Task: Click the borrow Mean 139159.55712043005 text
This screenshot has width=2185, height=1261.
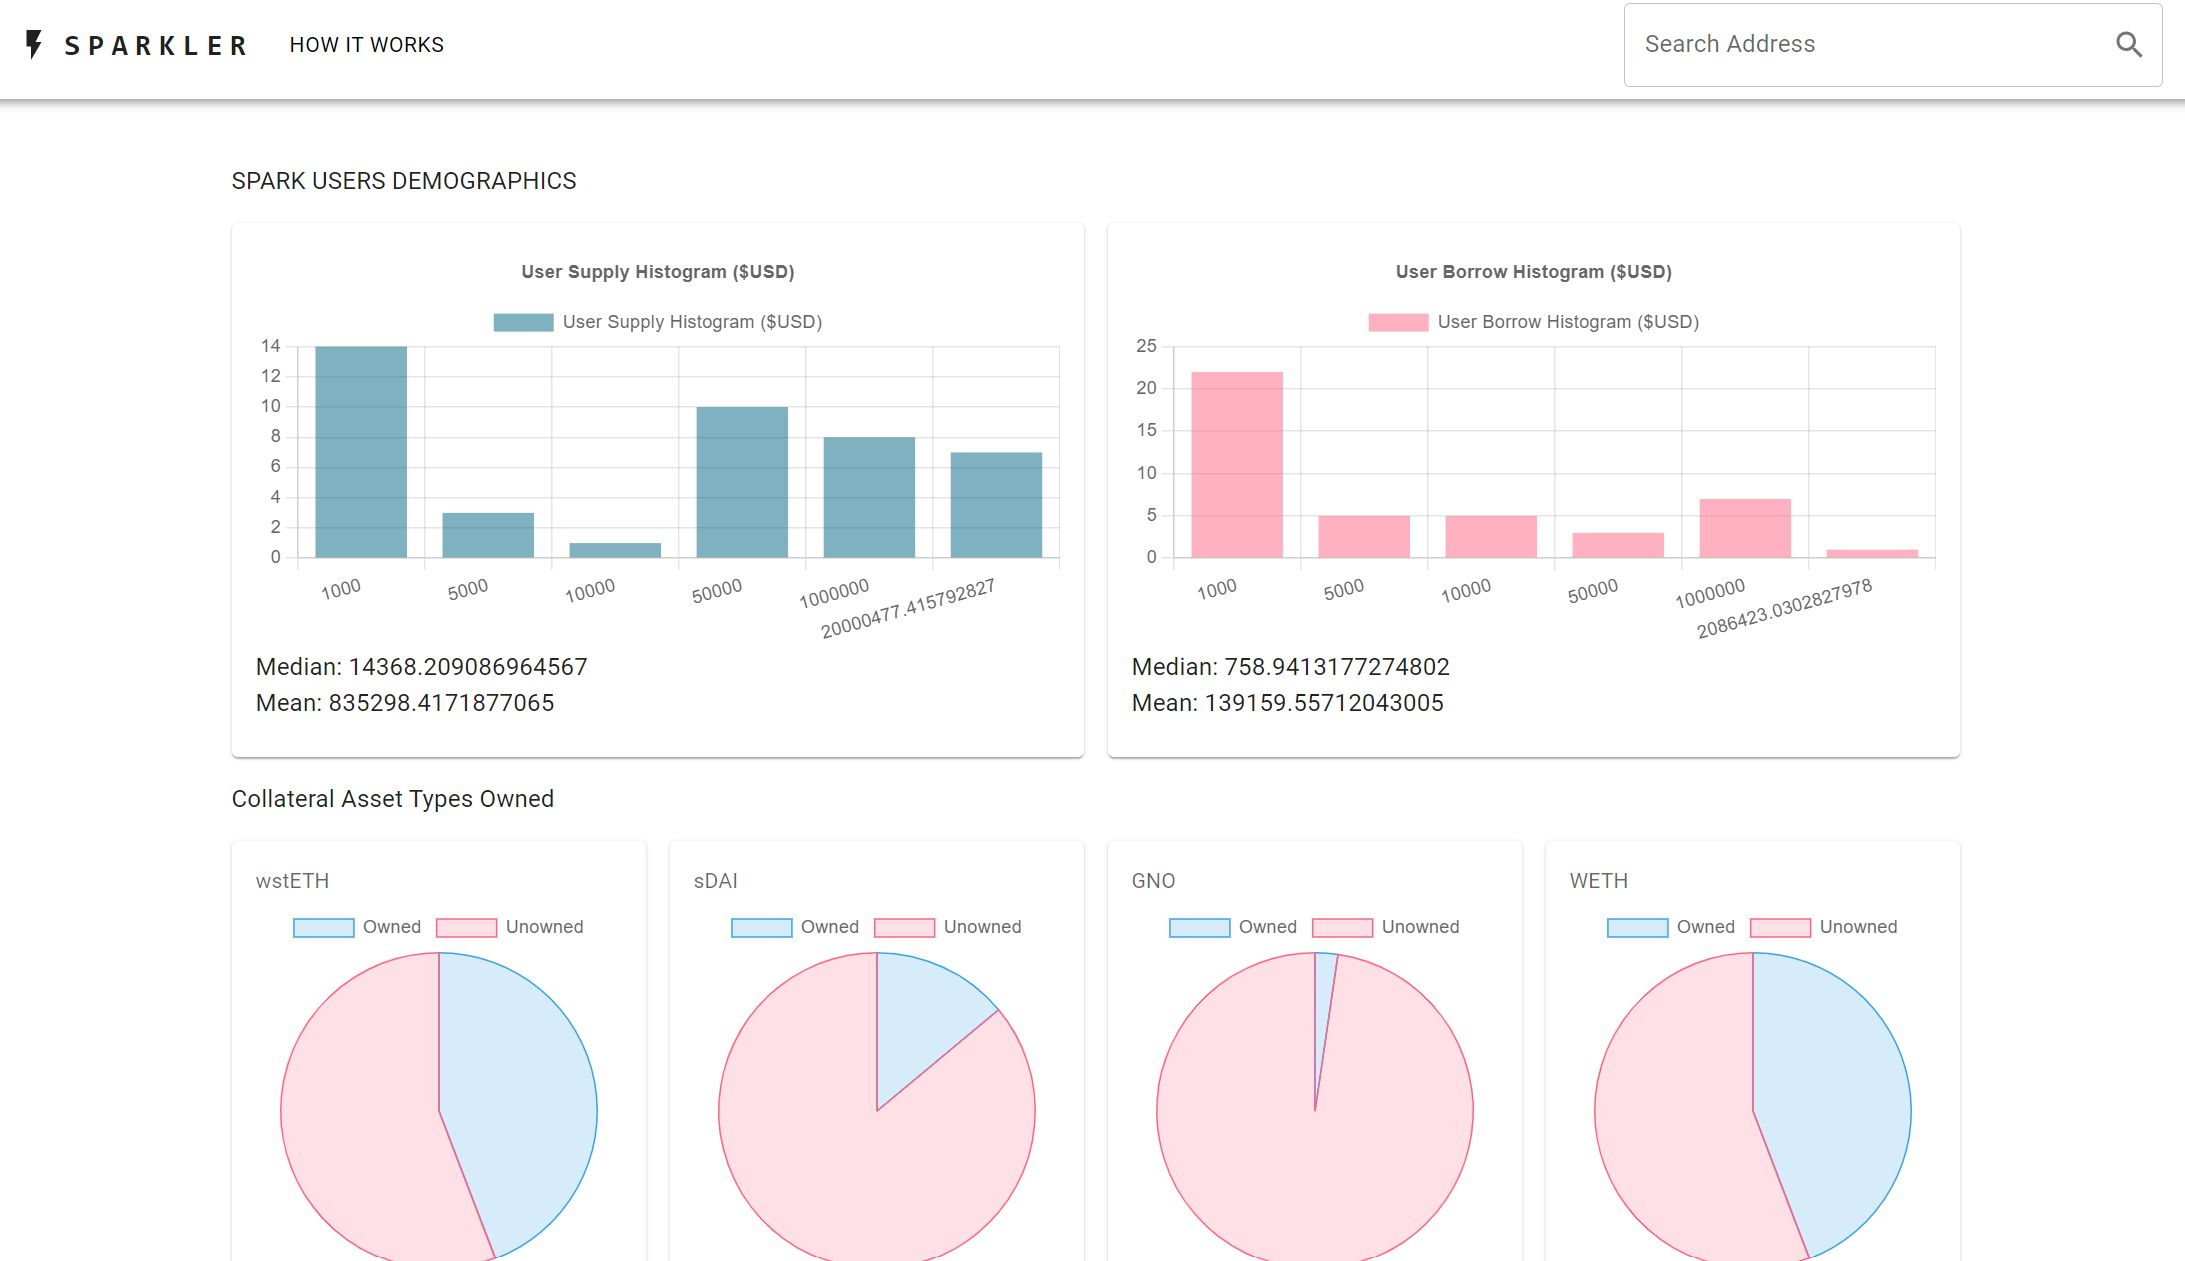Action: (1288, 703)
